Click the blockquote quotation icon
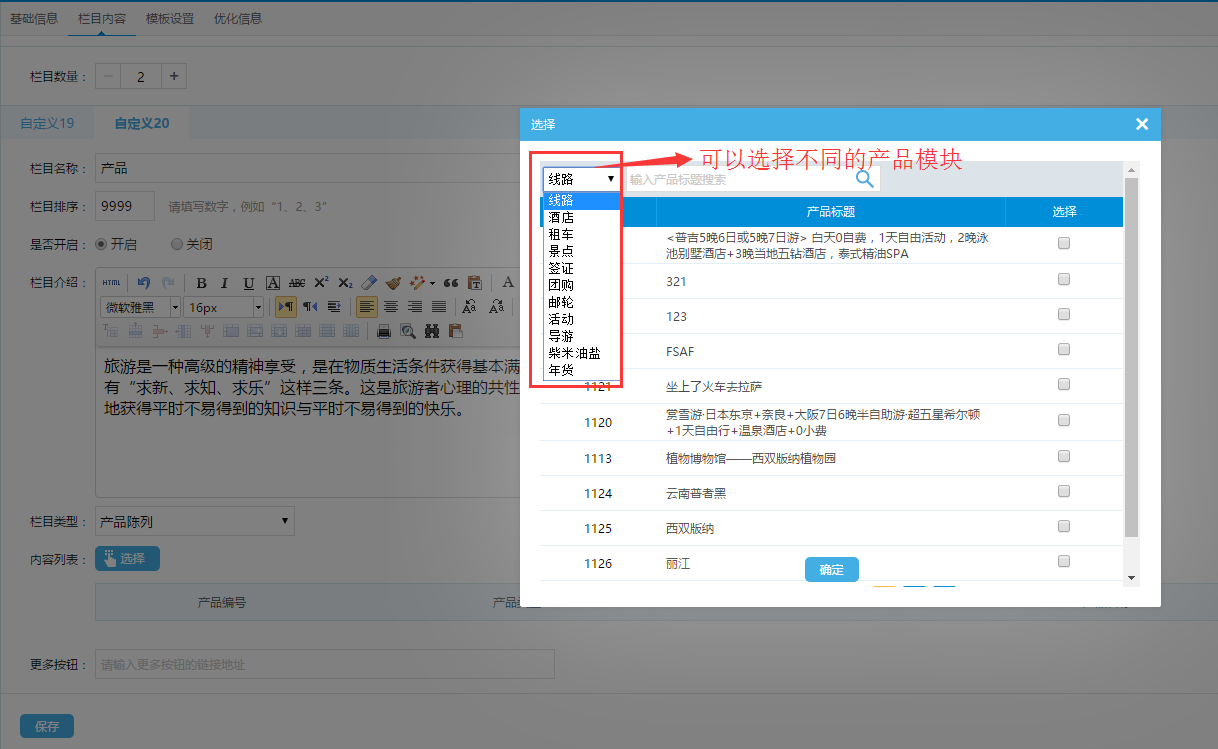Screen dimensions: 1218x749 click(x=450, y=283)
